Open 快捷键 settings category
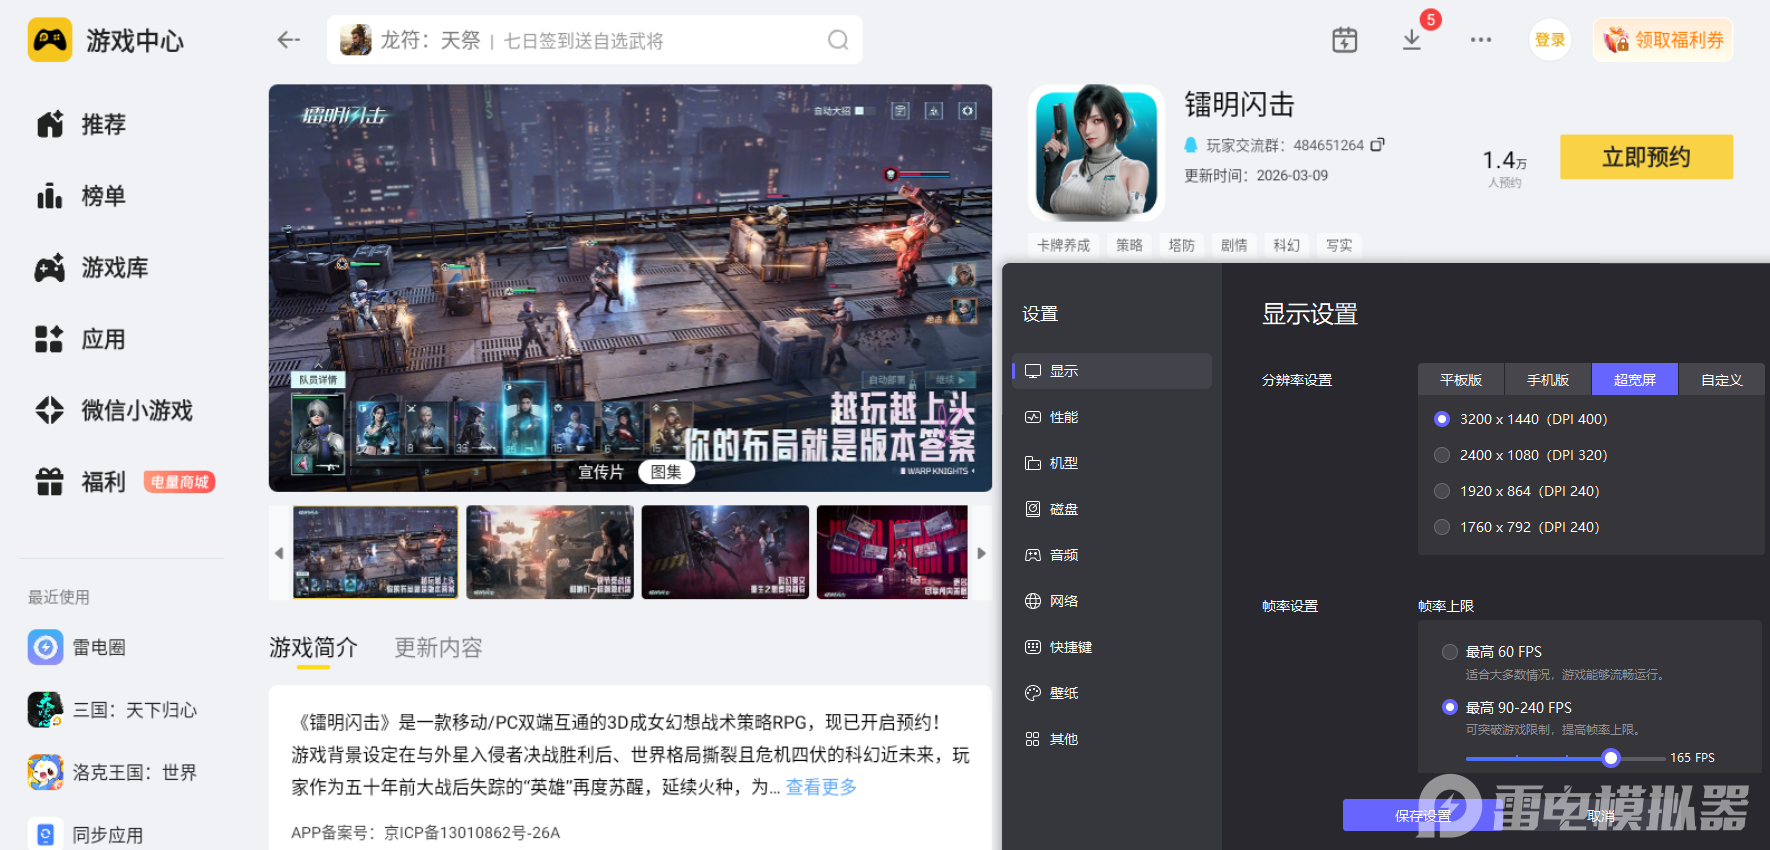The width and height of the screenshot is (1770, 850). tap(1112, 647)
